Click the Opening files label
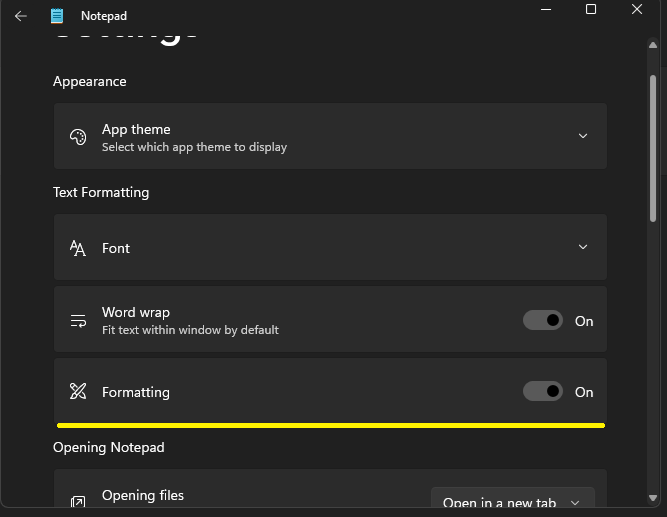Image resolution: width=667 pixels, height=517 pixels. tap(143, 495)
